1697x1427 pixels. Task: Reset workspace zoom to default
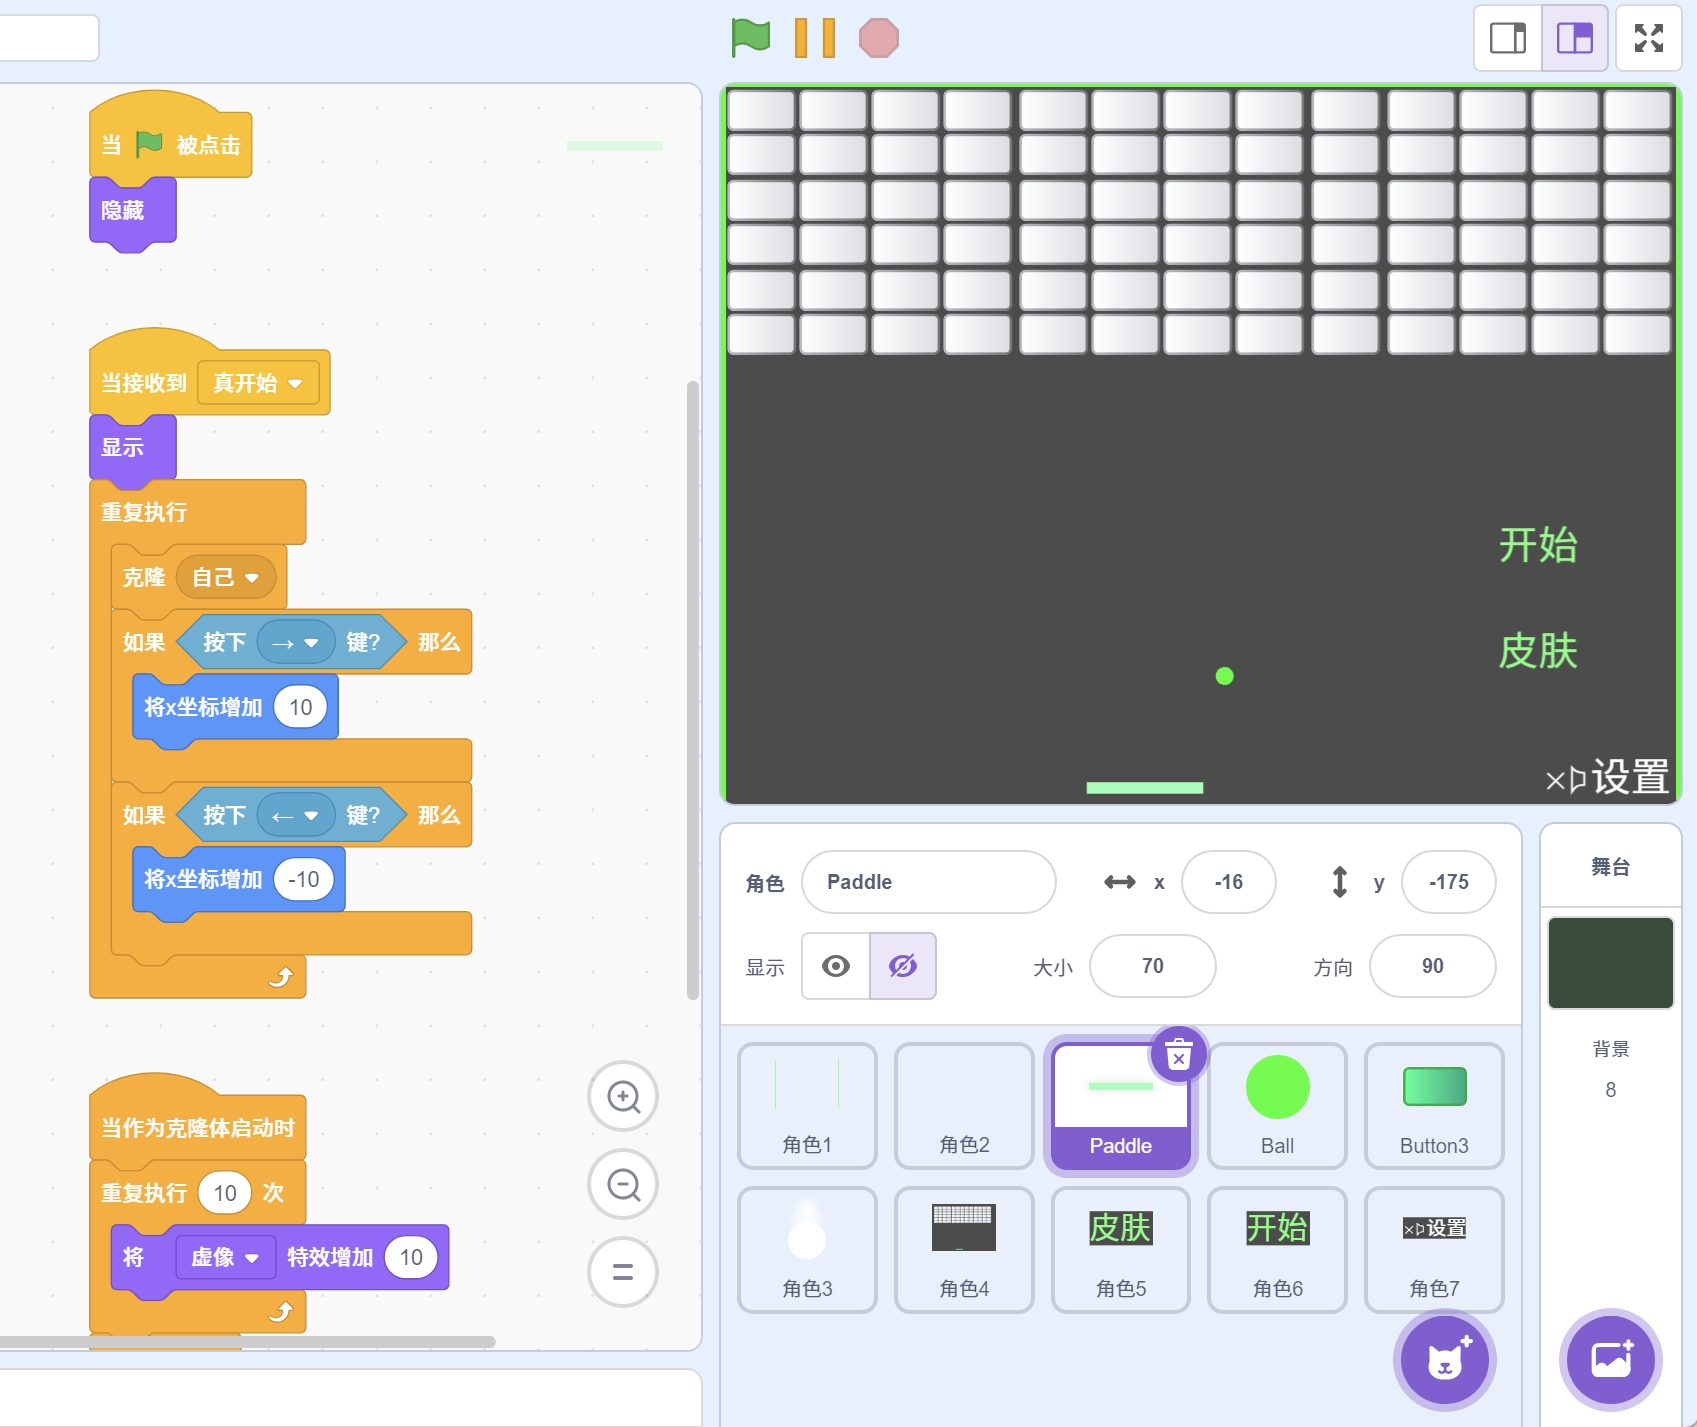click(x=623, y=1272)
